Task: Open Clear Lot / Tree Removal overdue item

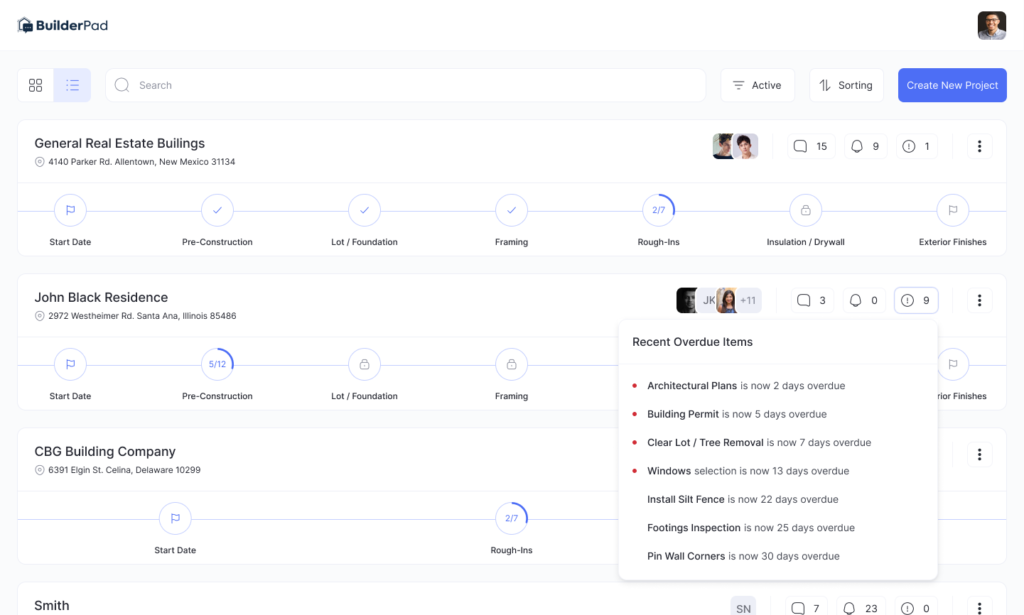Action: (x=759, y=443)
